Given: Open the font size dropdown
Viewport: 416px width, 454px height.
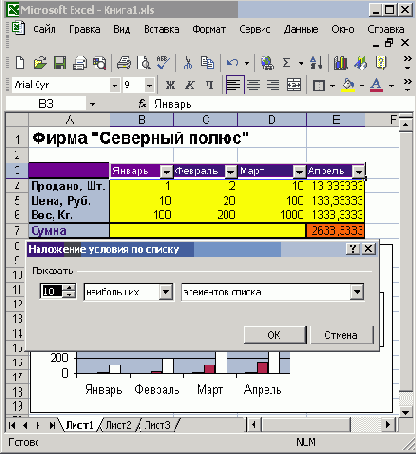Looking at the screenshot, I should [x=149, y=86].
